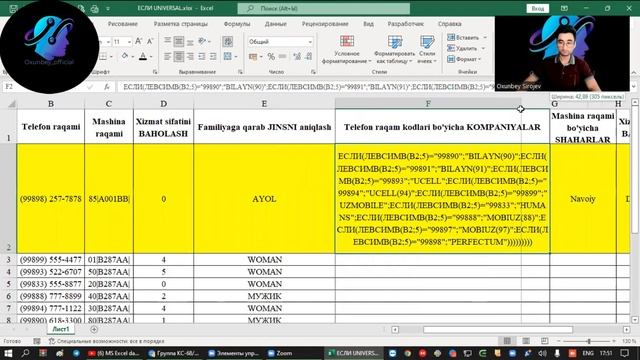The width and height of the screenshot is (640, 360).
Task: Open Условное форматирование menu
Action: click(x=347, y=49)
